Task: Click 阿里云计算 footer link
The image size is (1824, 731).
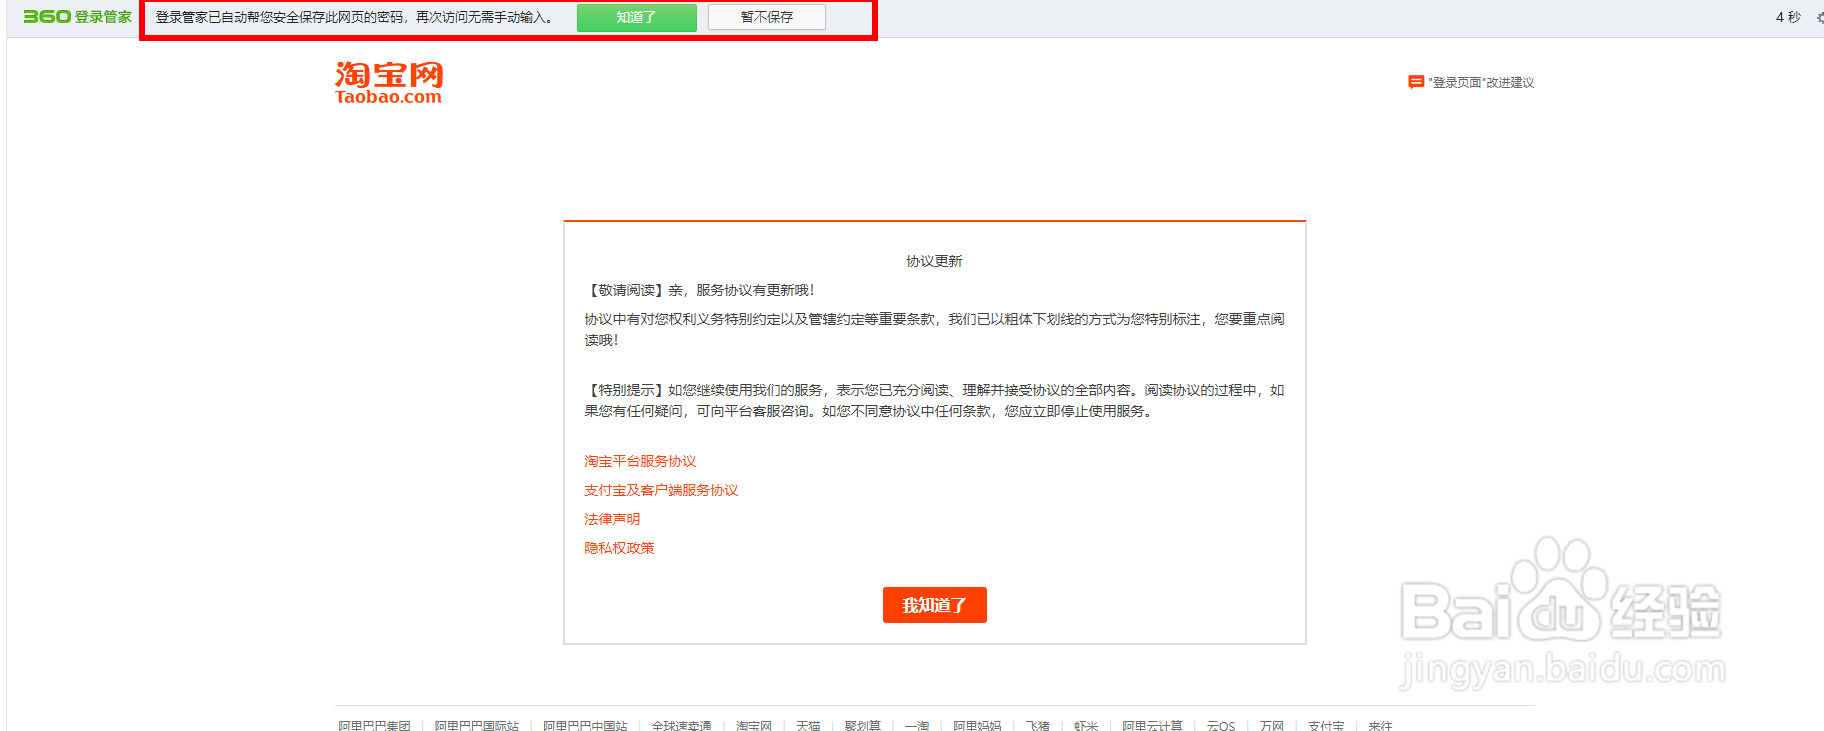Action: 1152,725
